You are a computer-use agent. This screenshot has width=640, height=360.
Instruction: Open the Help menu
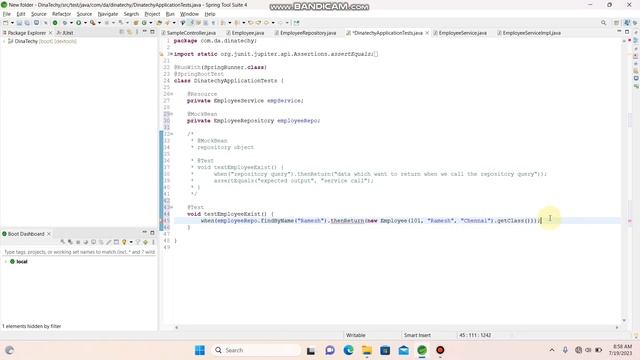(x=210, y=14)
